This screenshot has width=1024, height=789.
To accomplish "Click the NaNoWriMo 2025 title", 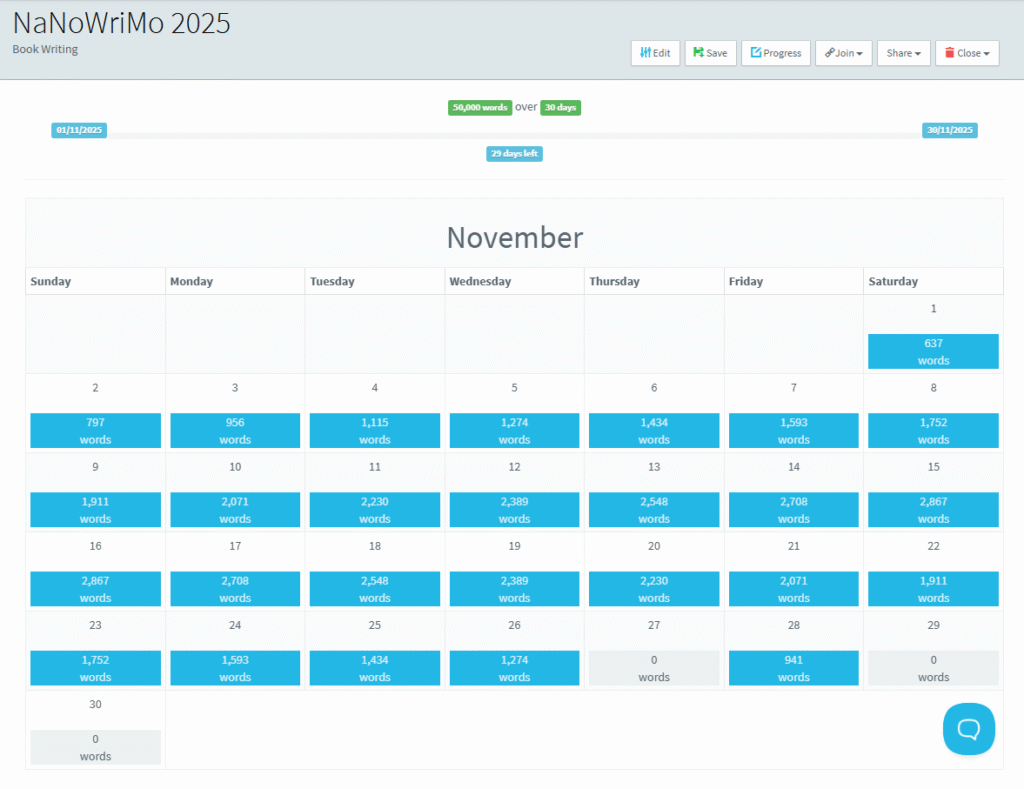I will (120, 22).
